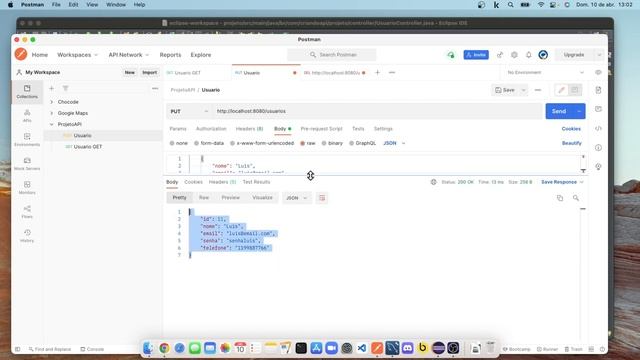Open a new request tab with plus
The height and width of the screenshot is (360, 640).
click(377, 73)
